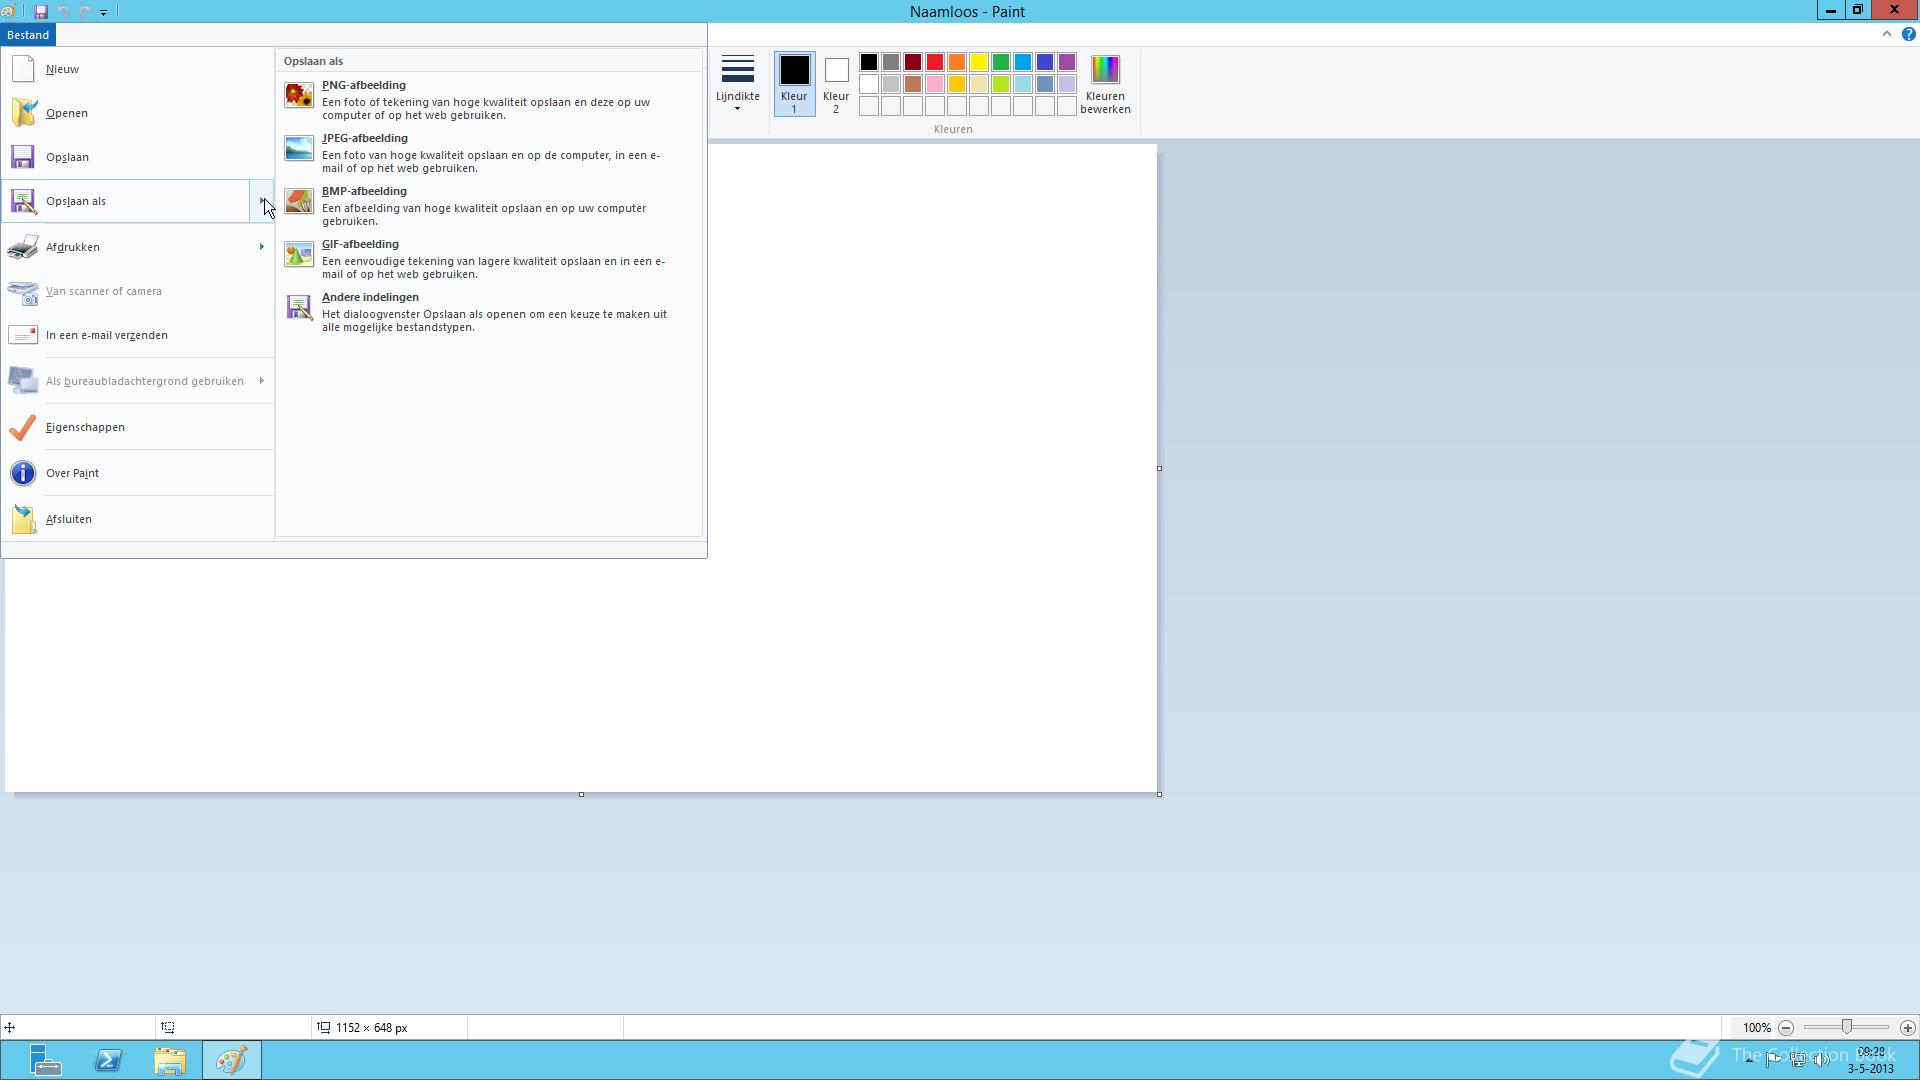Pick the purple color swatch

1067,62
